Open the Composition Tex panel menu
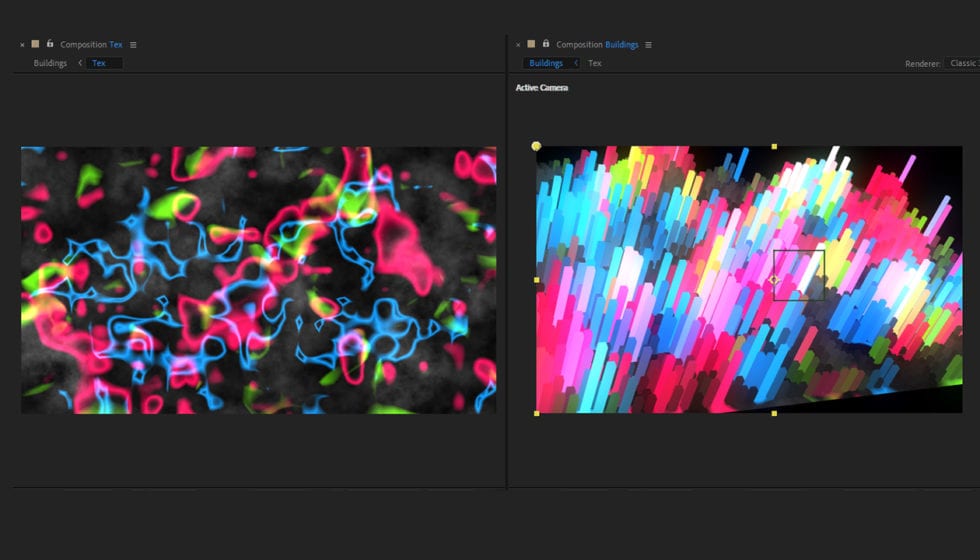Screen dimensions: 980x560 [x=133, y=45]
